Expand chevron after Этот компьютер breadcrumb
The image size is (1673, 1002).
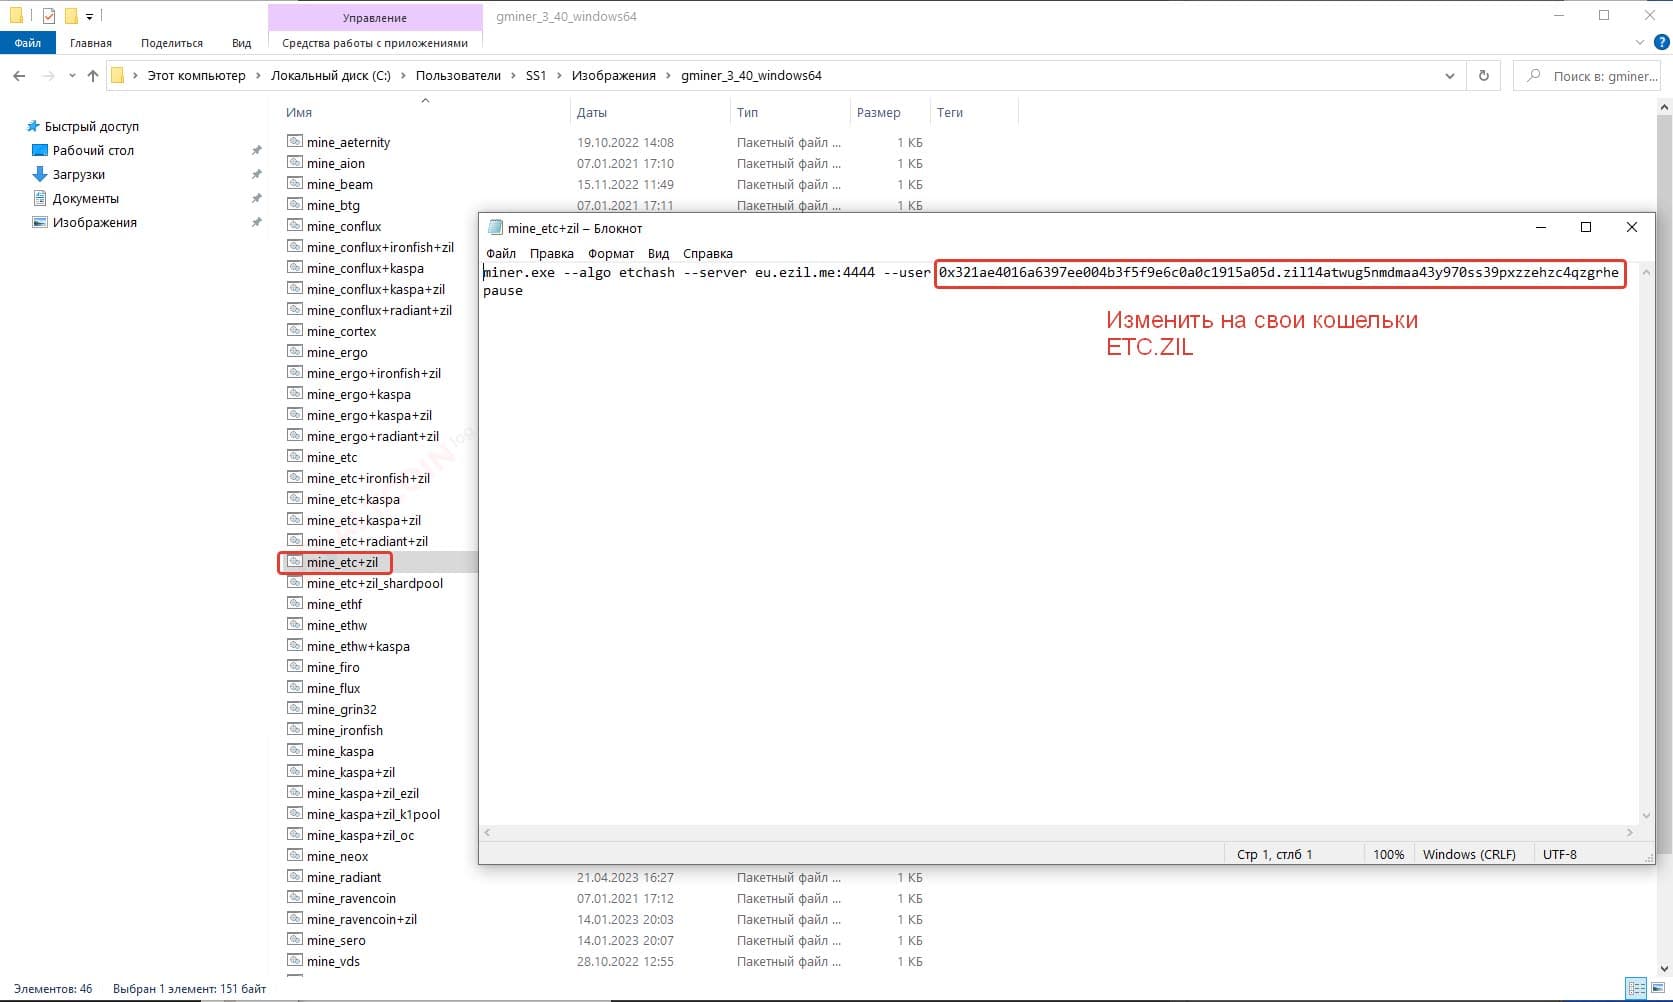point(258,76)
